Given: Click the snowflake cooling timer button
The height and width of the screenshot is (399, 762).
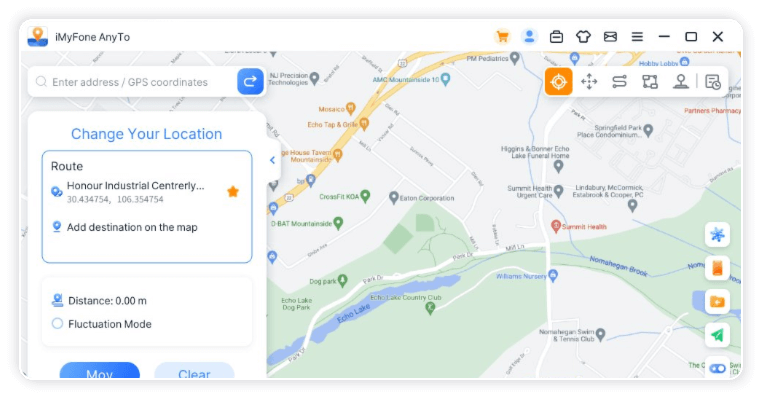Looking at the screenshot, I should click(x=717, y=235).
